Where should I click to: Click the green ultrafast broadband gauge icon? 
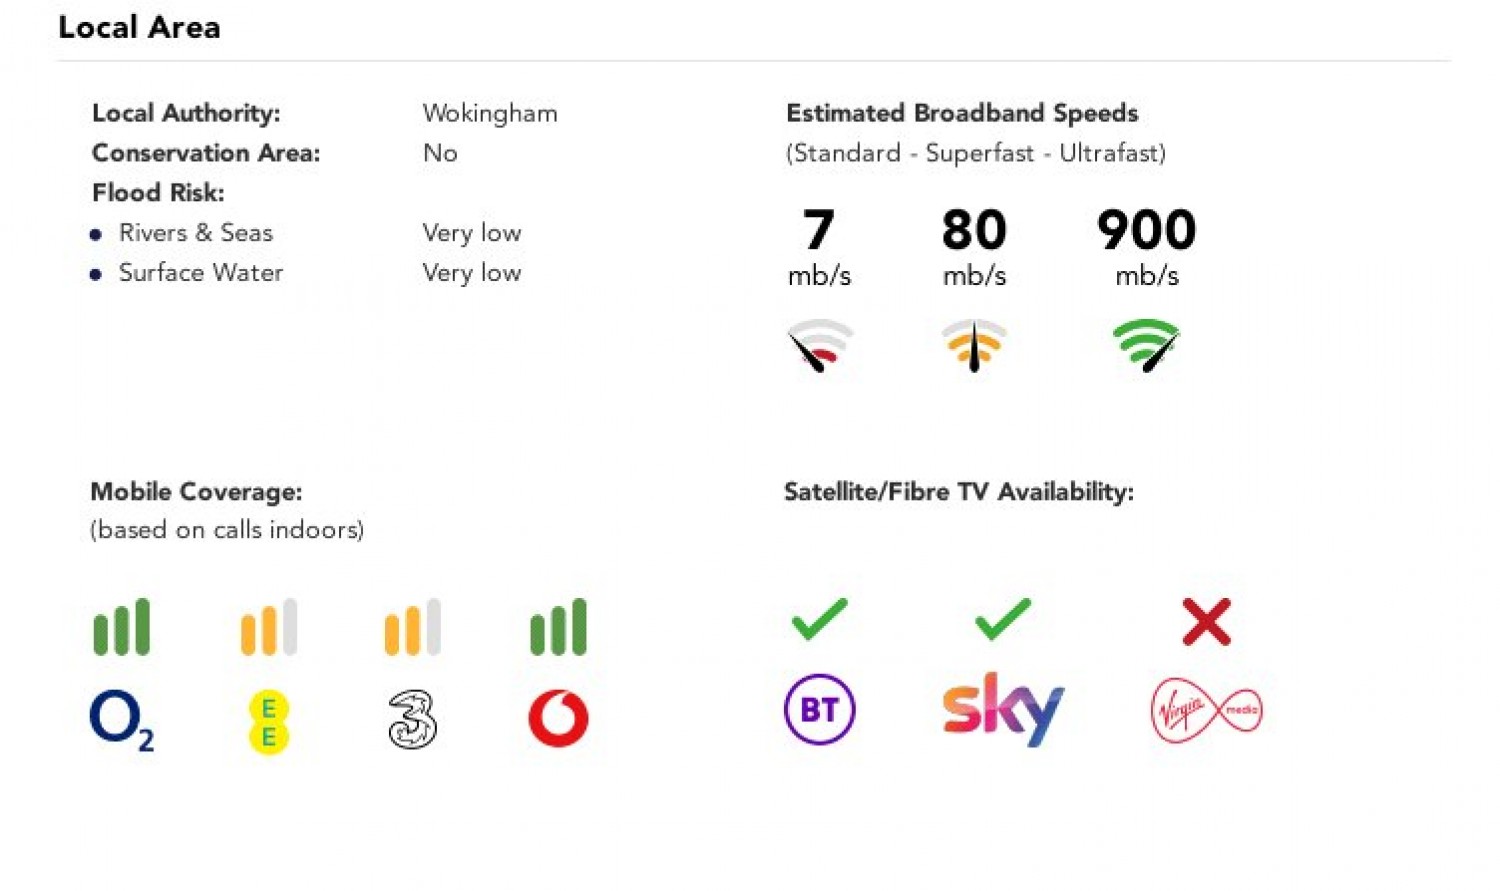click(x=1146, y=345)
